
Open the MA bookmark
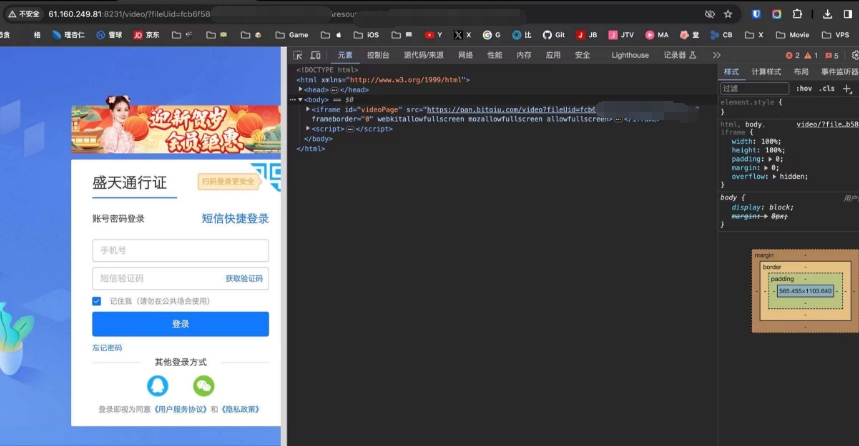(656, 35)
